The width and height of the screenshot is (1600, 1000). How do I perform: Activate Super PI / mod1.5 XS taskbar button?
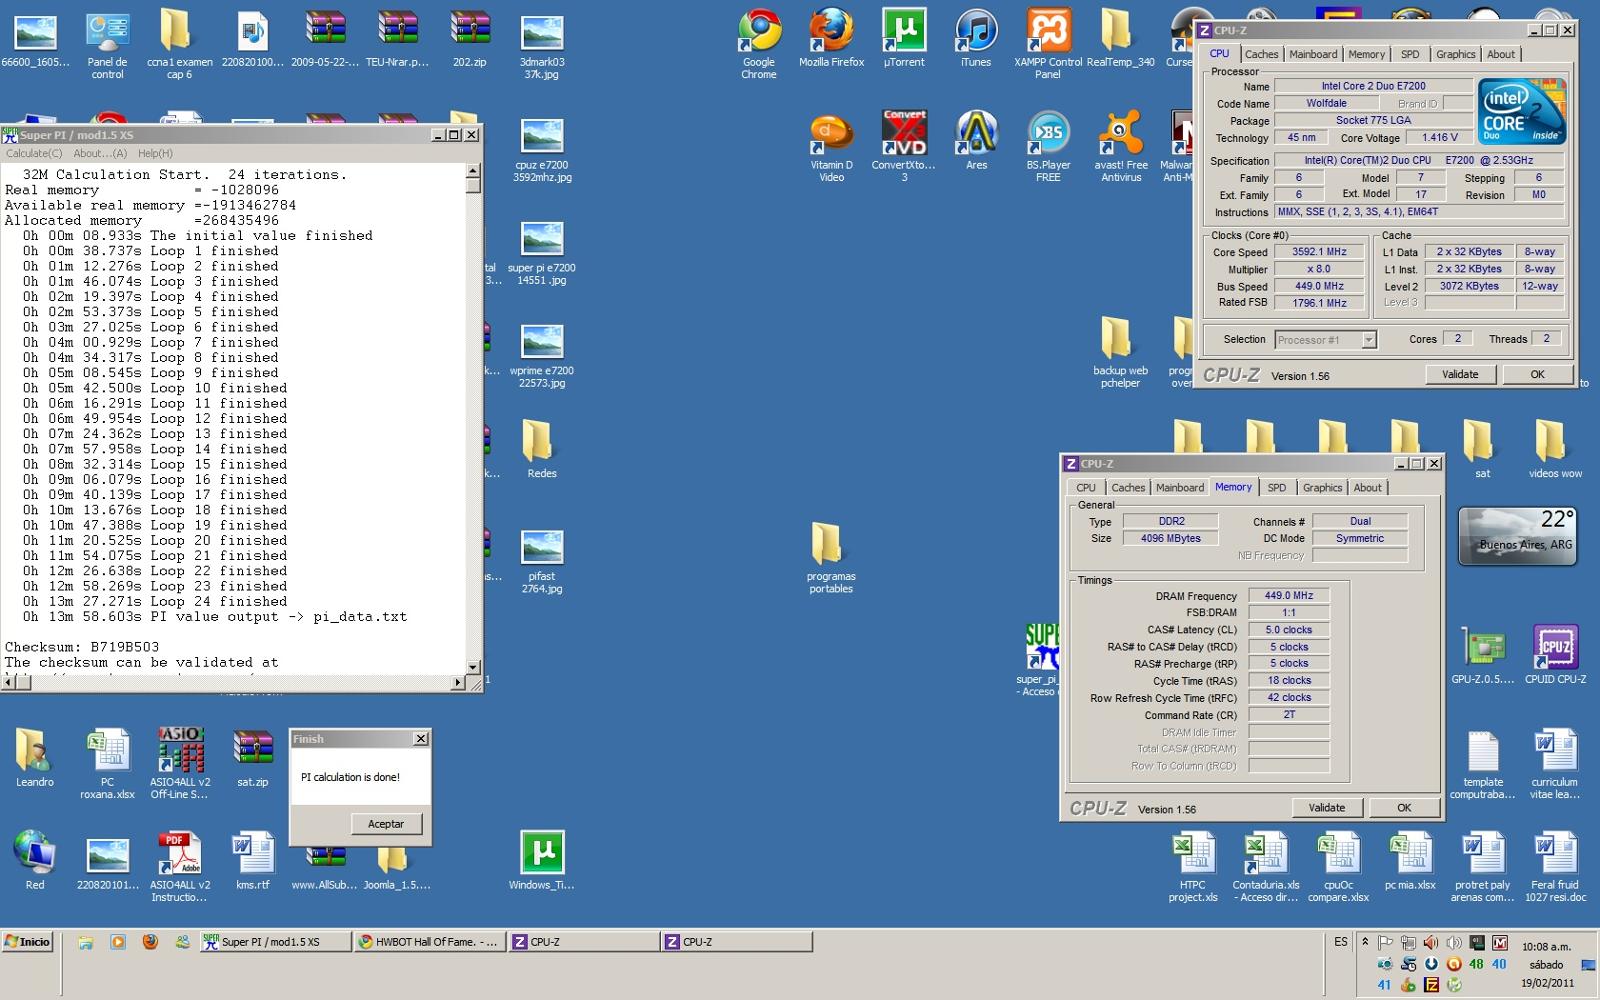coord(276,942)
